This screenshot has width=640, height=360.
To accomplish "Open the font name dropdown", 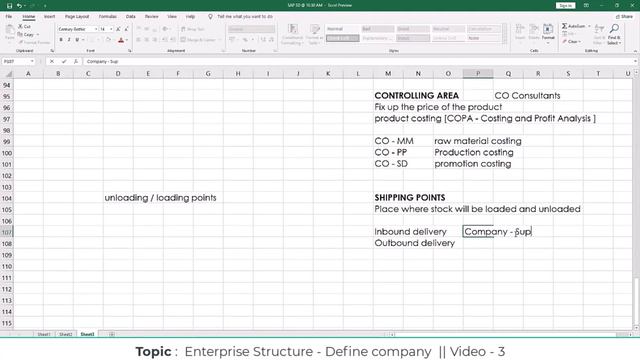I will pos(96,29).
